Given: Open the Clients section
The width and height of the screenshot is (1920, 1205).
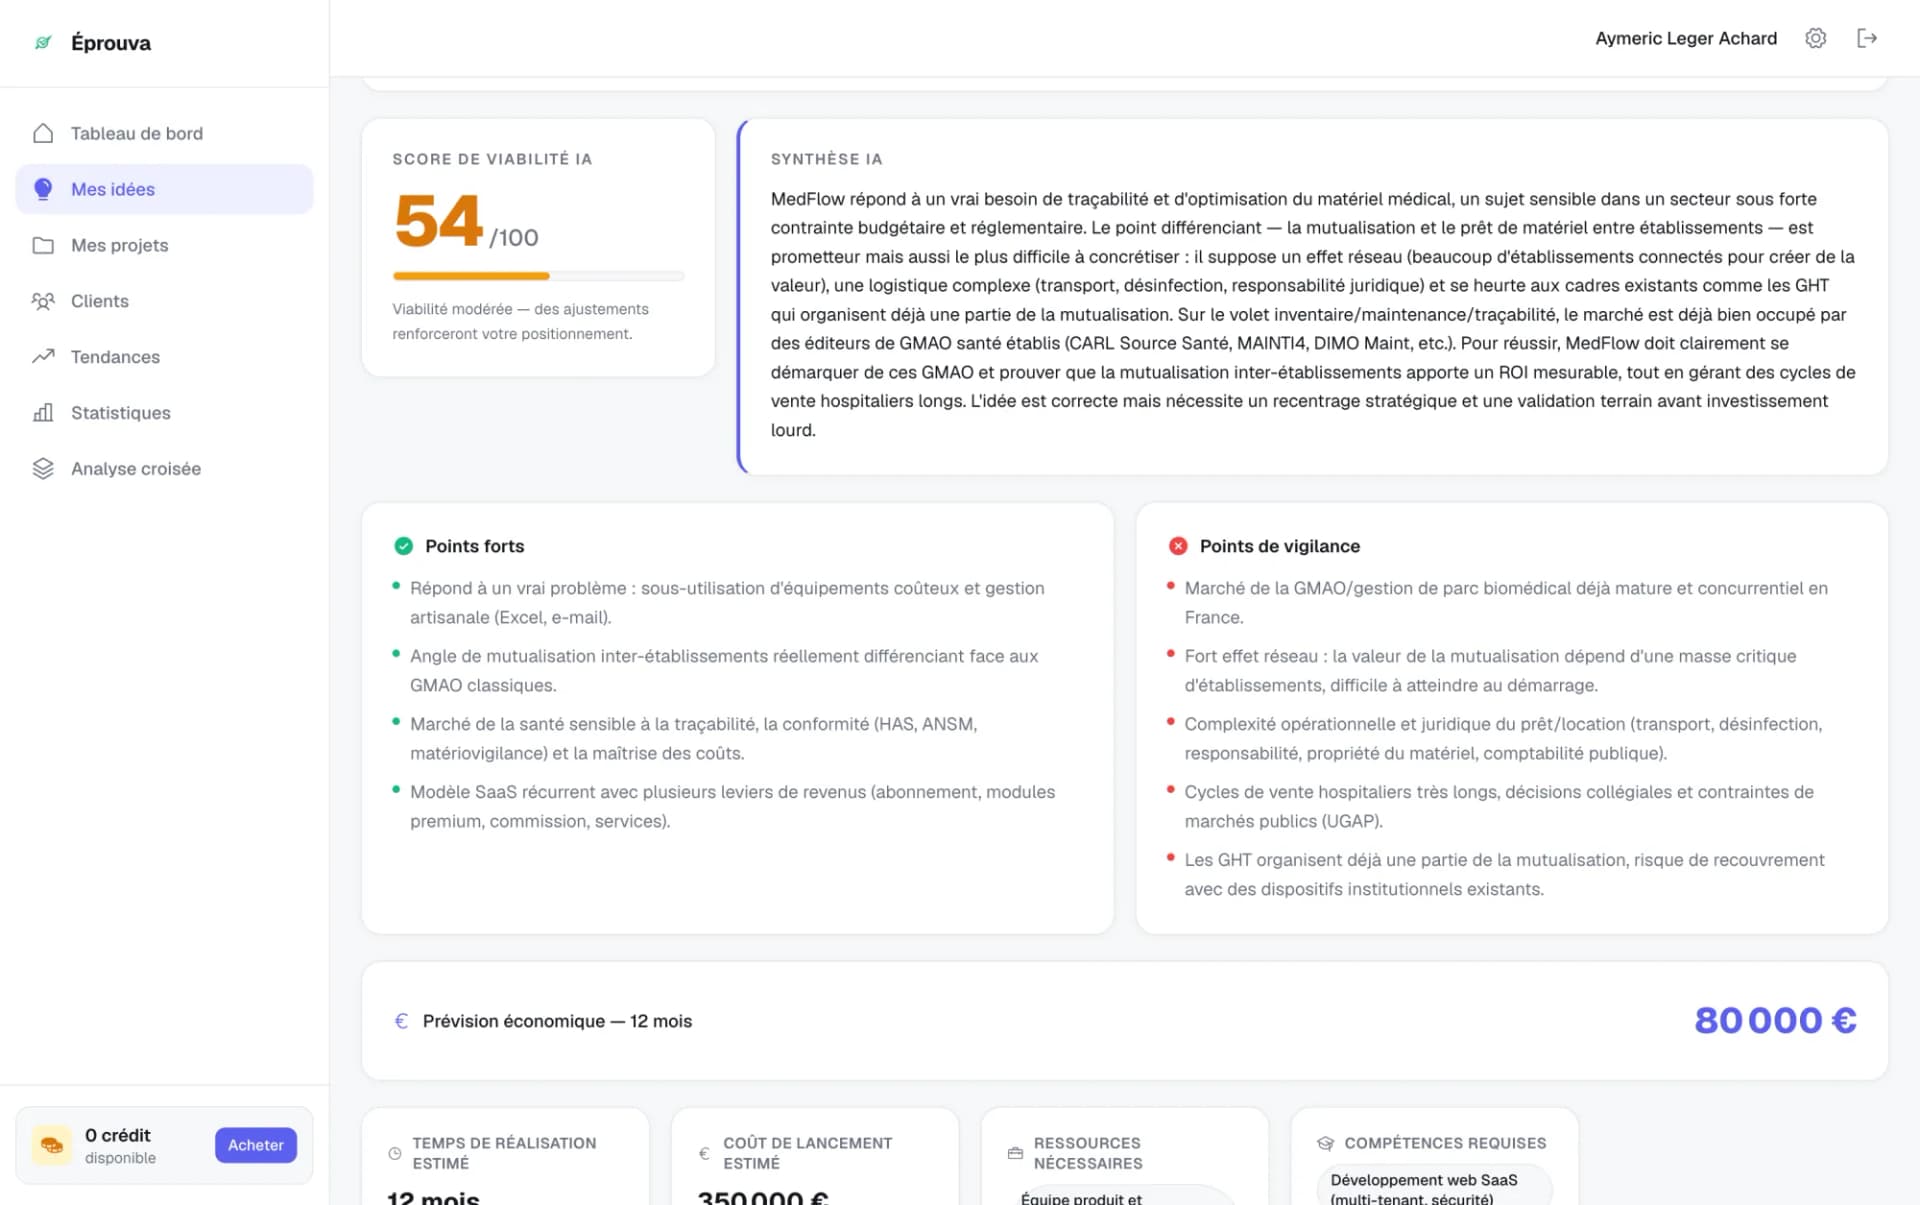Looking at the screenshot, I should point(164,301).
